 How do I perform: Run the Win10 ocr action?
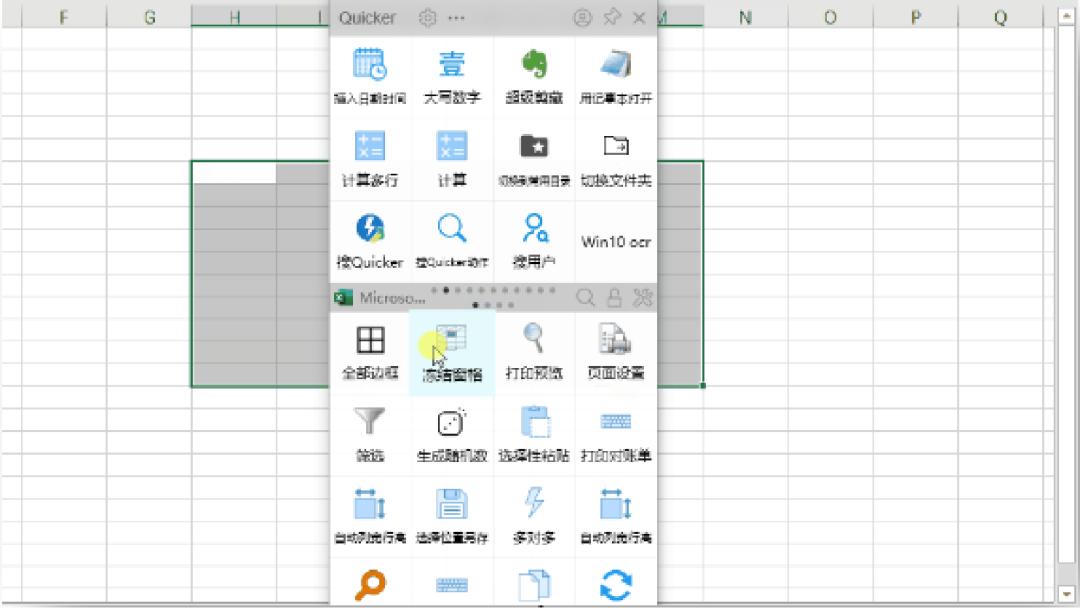[614, 238]
